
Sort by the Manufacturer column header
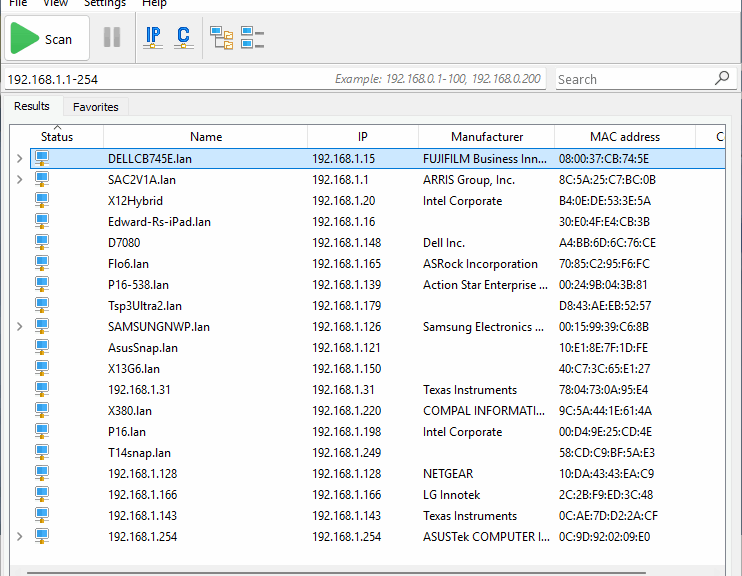pos(487,137)
